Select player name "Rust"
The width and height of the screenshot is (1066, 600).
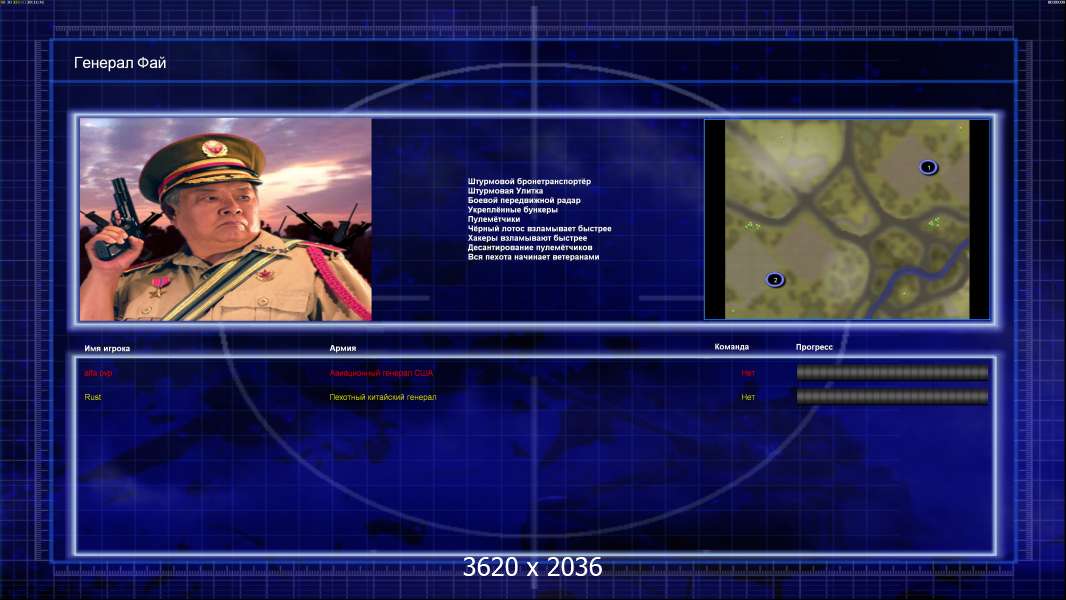coord(92,397)
